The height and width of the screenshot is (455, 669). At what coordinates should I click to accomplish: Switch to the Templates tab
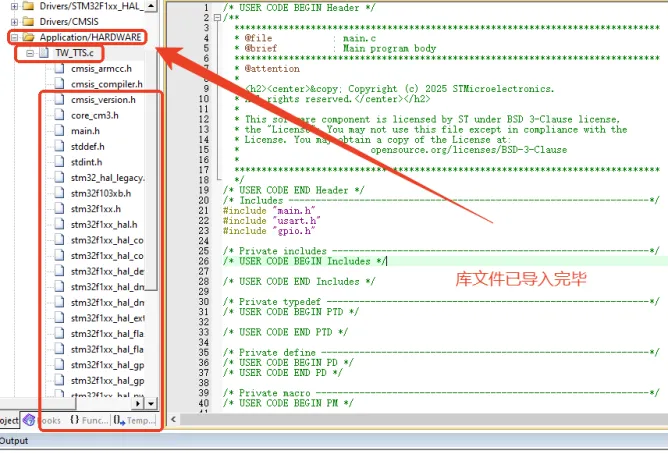coord(134,421)
